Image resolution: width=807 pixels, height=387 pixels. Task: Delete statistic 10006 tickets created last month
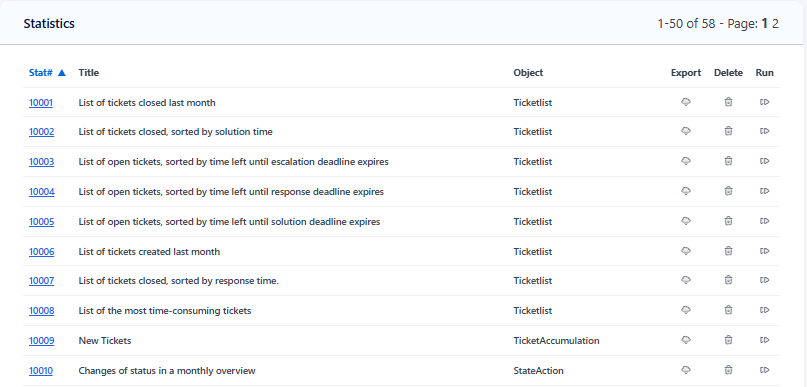(728, 251)
